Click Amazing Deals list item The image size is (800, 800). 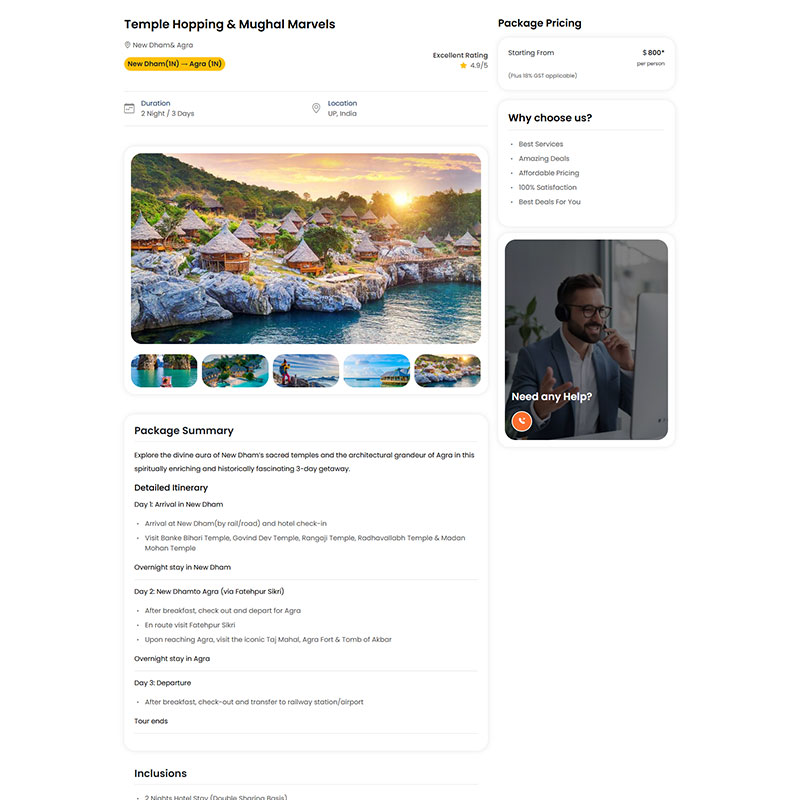544,159
